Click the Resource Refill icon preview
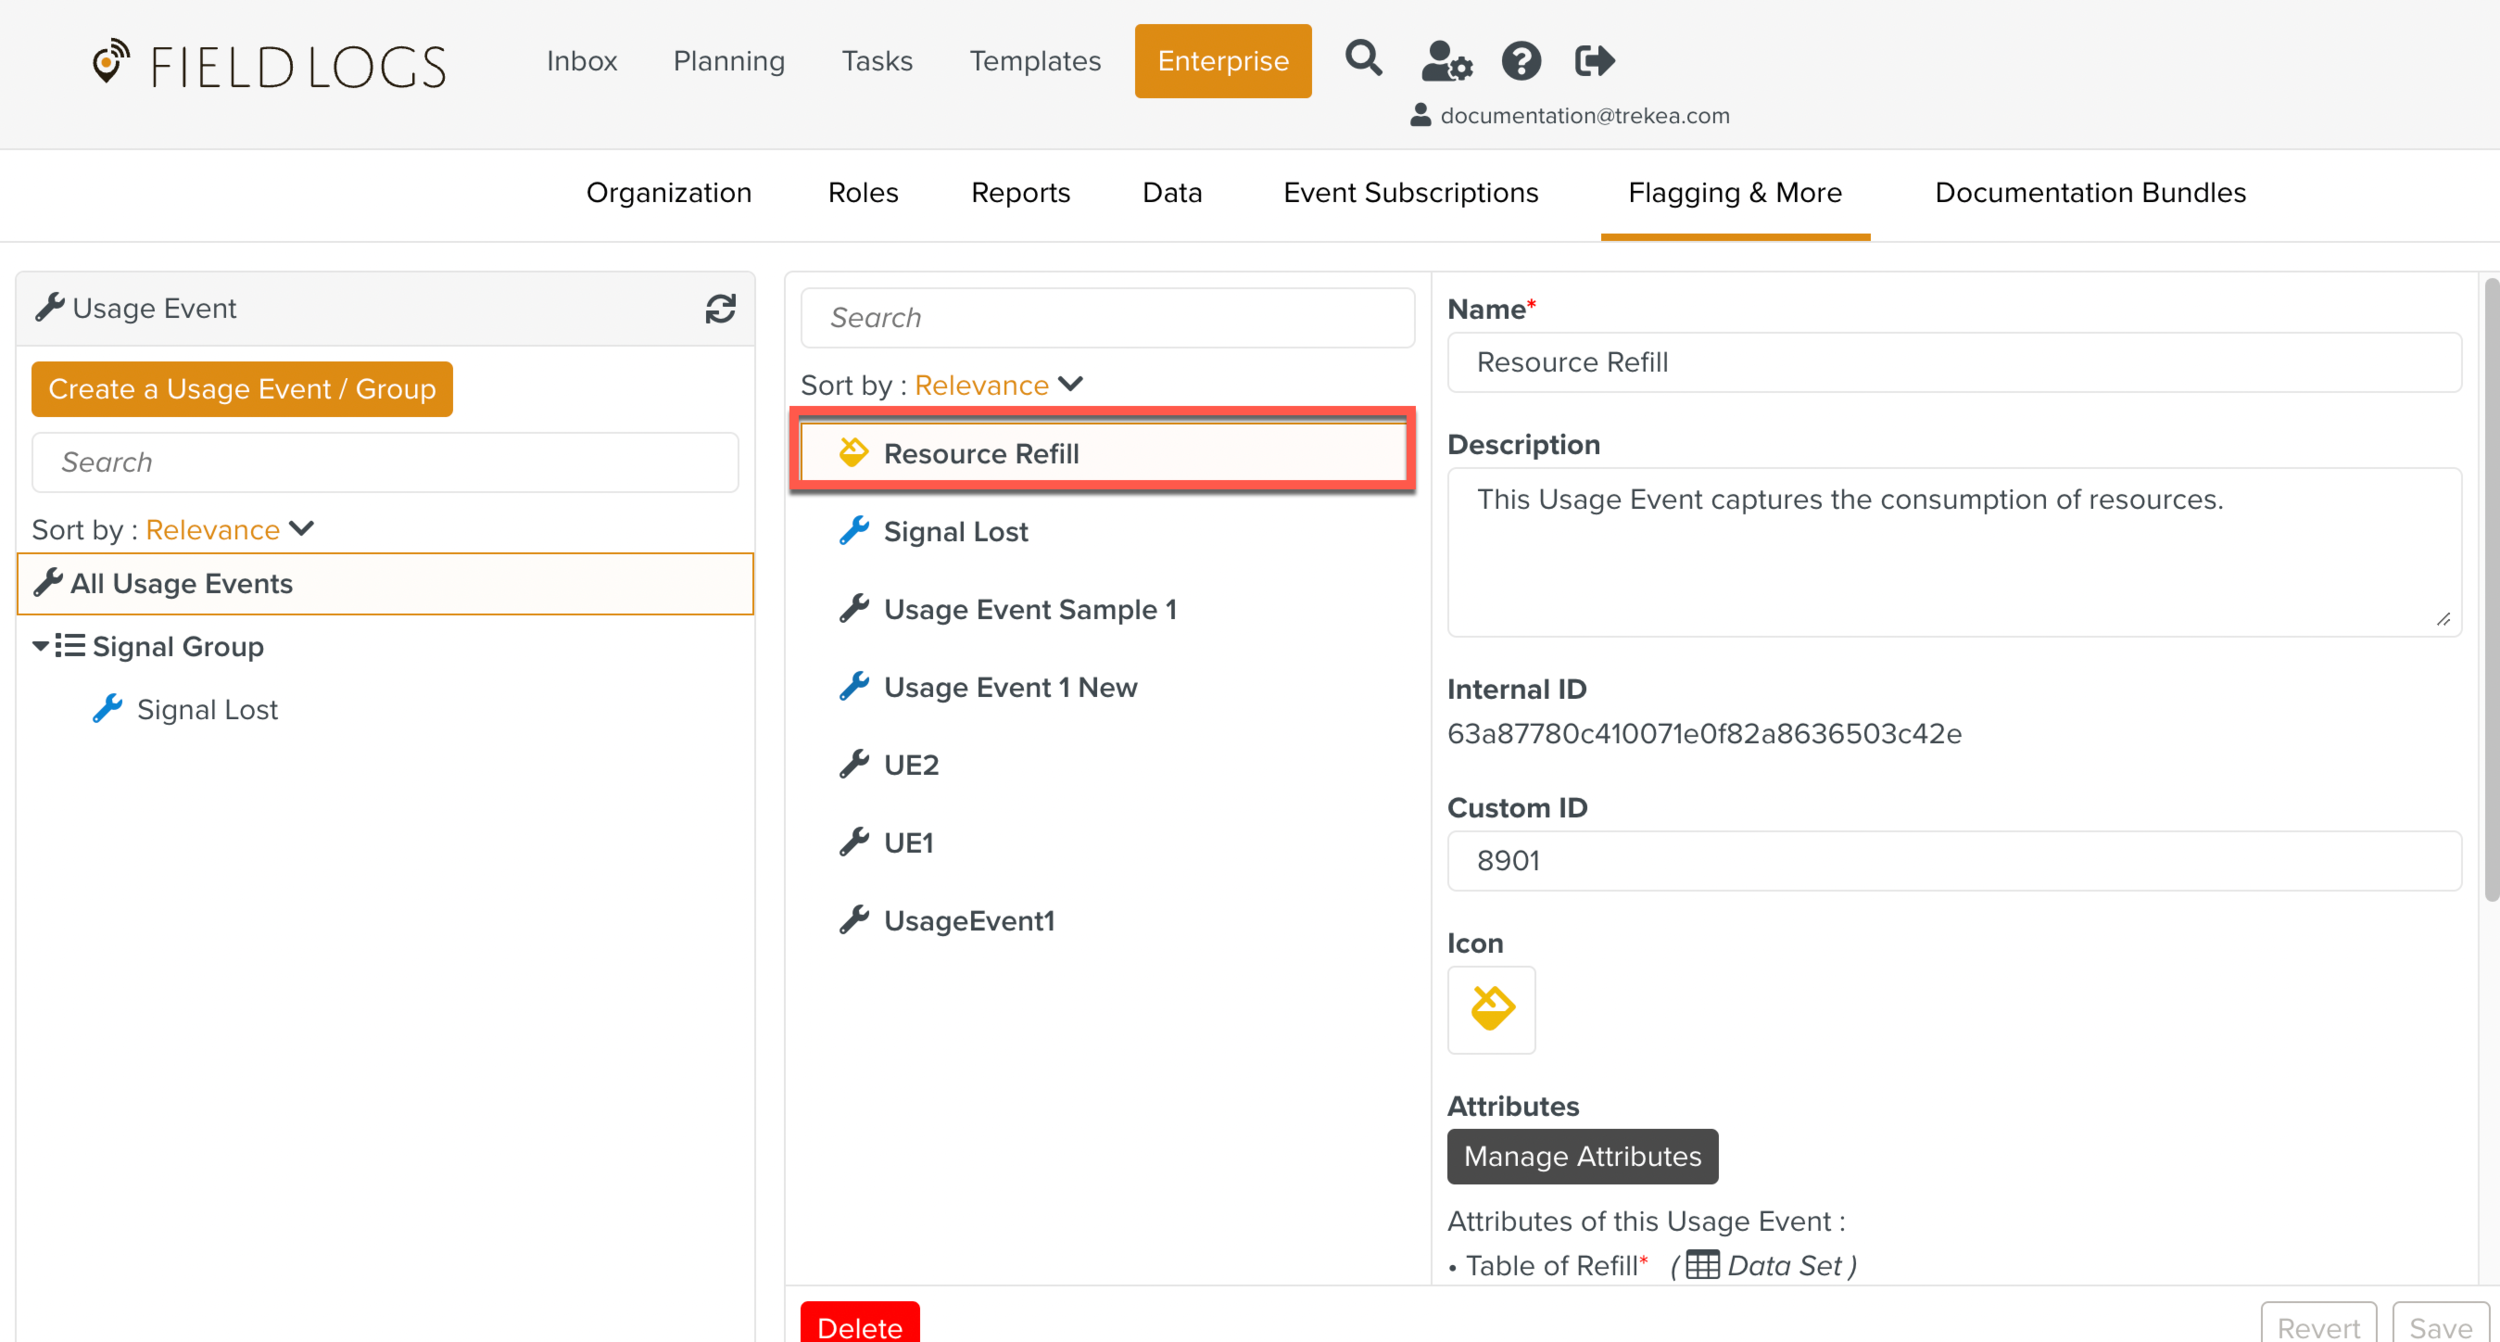 click(1491, 1009)
